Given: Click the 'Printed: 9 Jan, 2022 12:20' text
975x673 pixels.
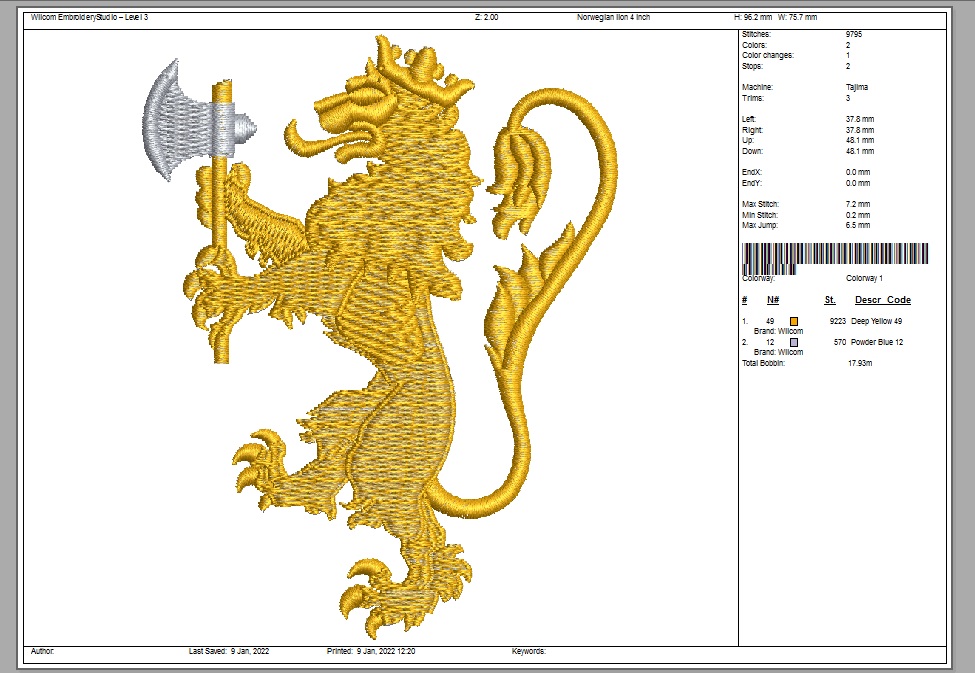Looking at the screenshot, I should [371, 651].
